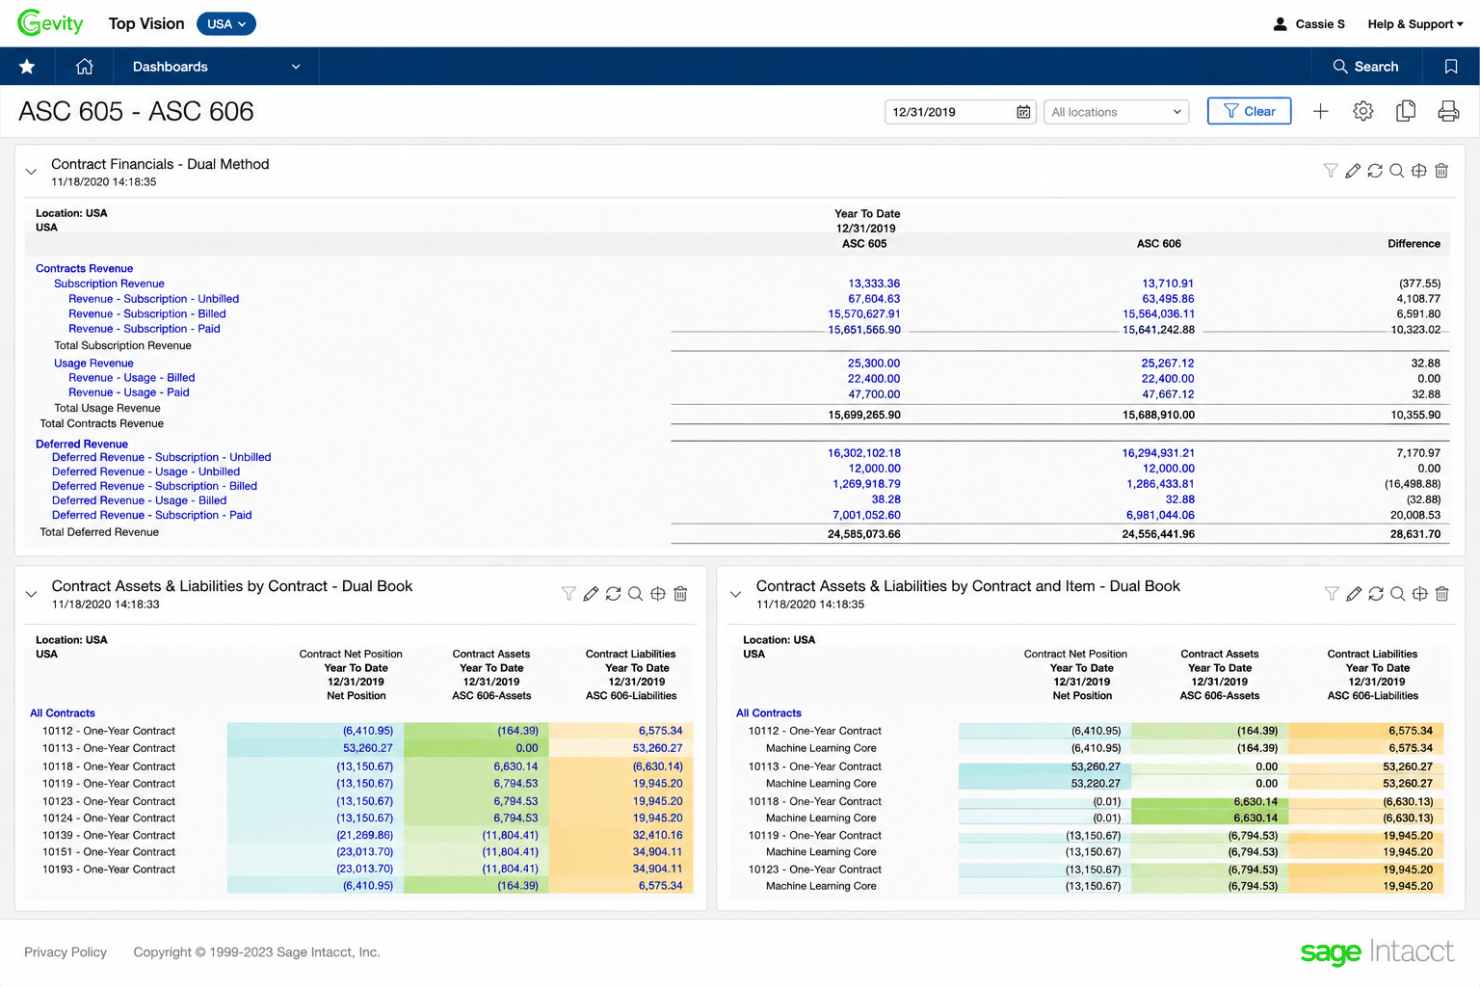1480x987 pixels.
Task: Copy dashboard using duplicate icon
Action: [x=1405, y=111]
